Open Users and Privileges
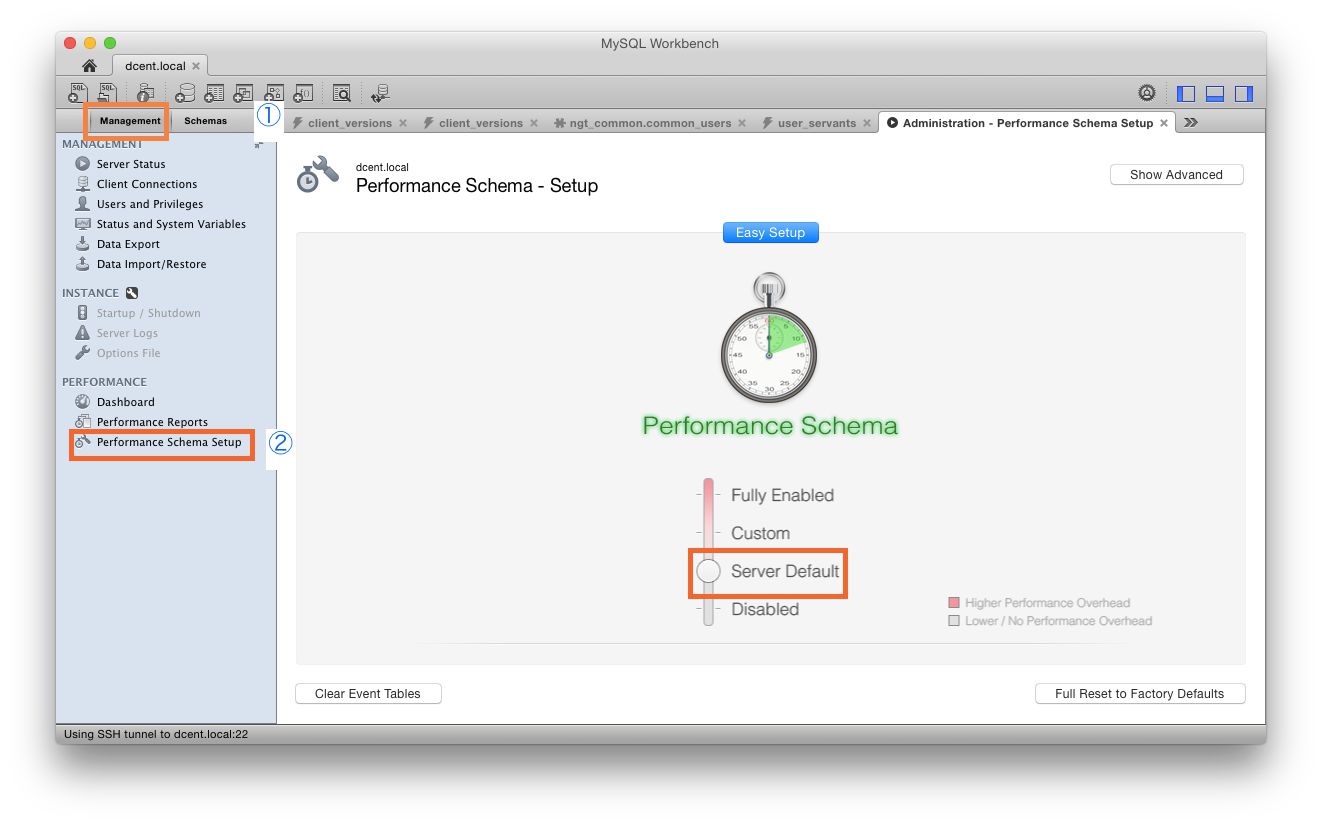1322x824 pixels. (150, 204)
